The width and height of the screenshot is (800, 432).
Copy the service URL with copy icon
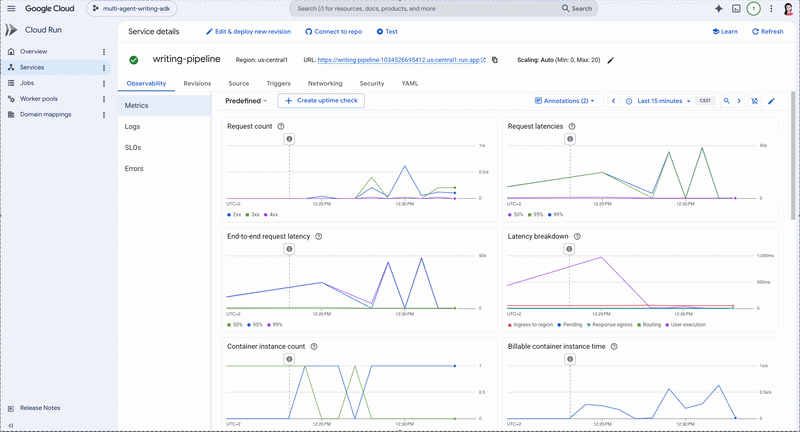[494, 60]
